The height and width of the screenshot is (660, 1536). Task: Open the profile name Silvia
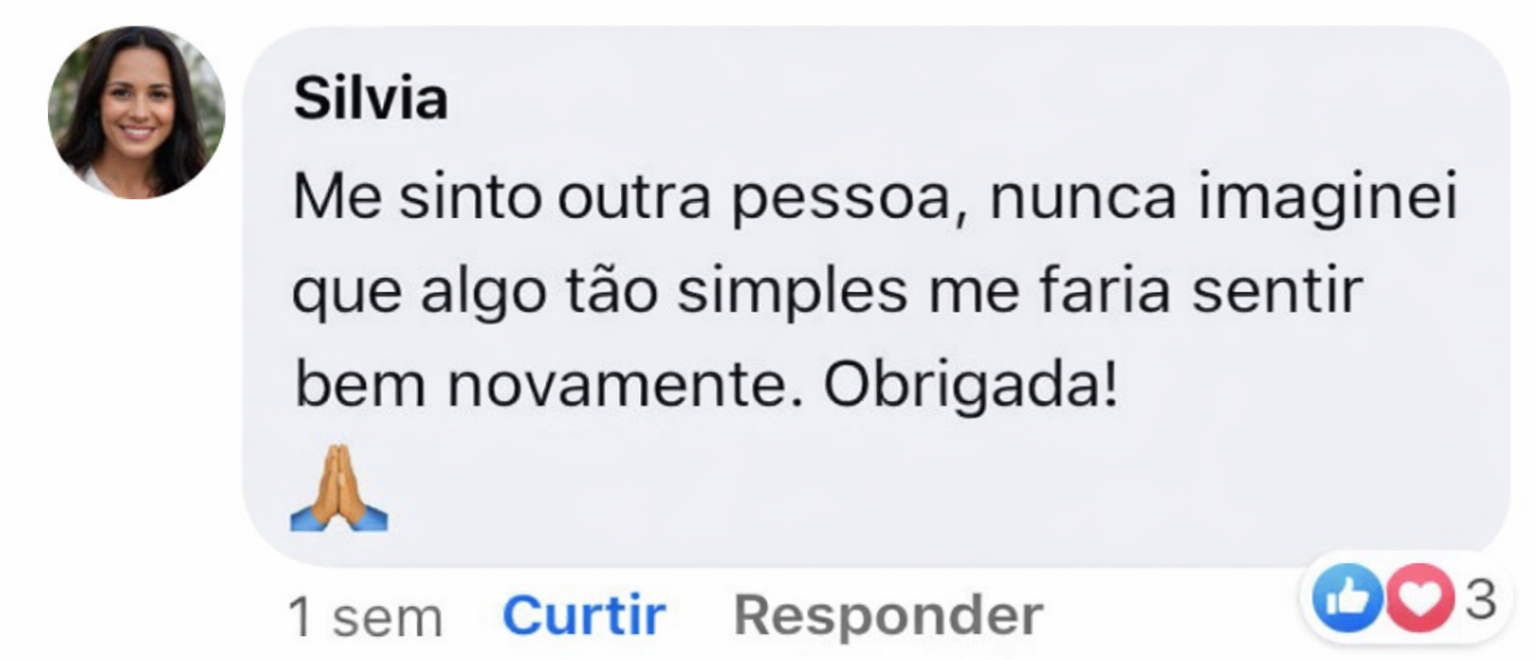(370, 100)
